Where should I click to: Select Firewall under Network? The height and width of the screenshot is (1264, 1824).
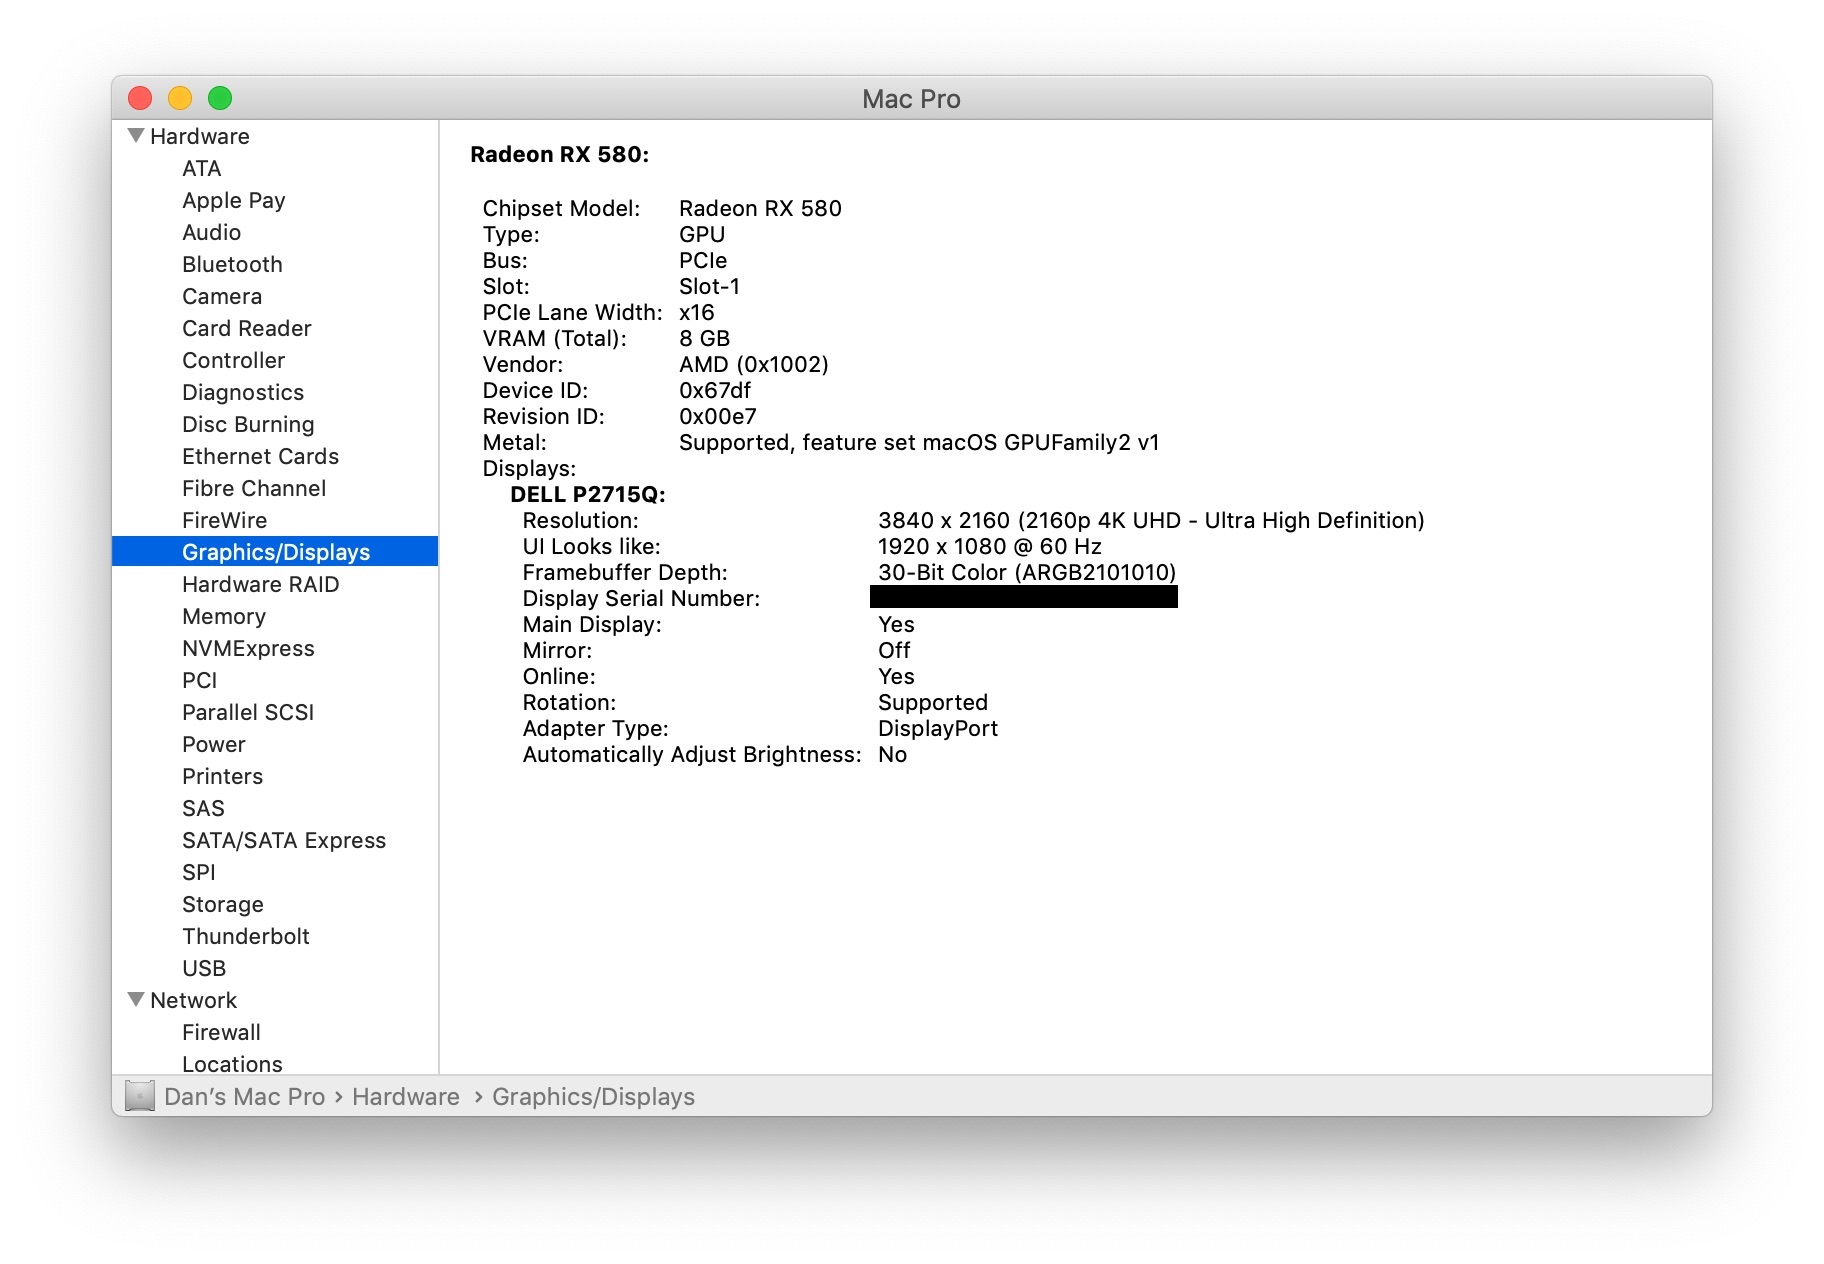[x=221, y=1032]
